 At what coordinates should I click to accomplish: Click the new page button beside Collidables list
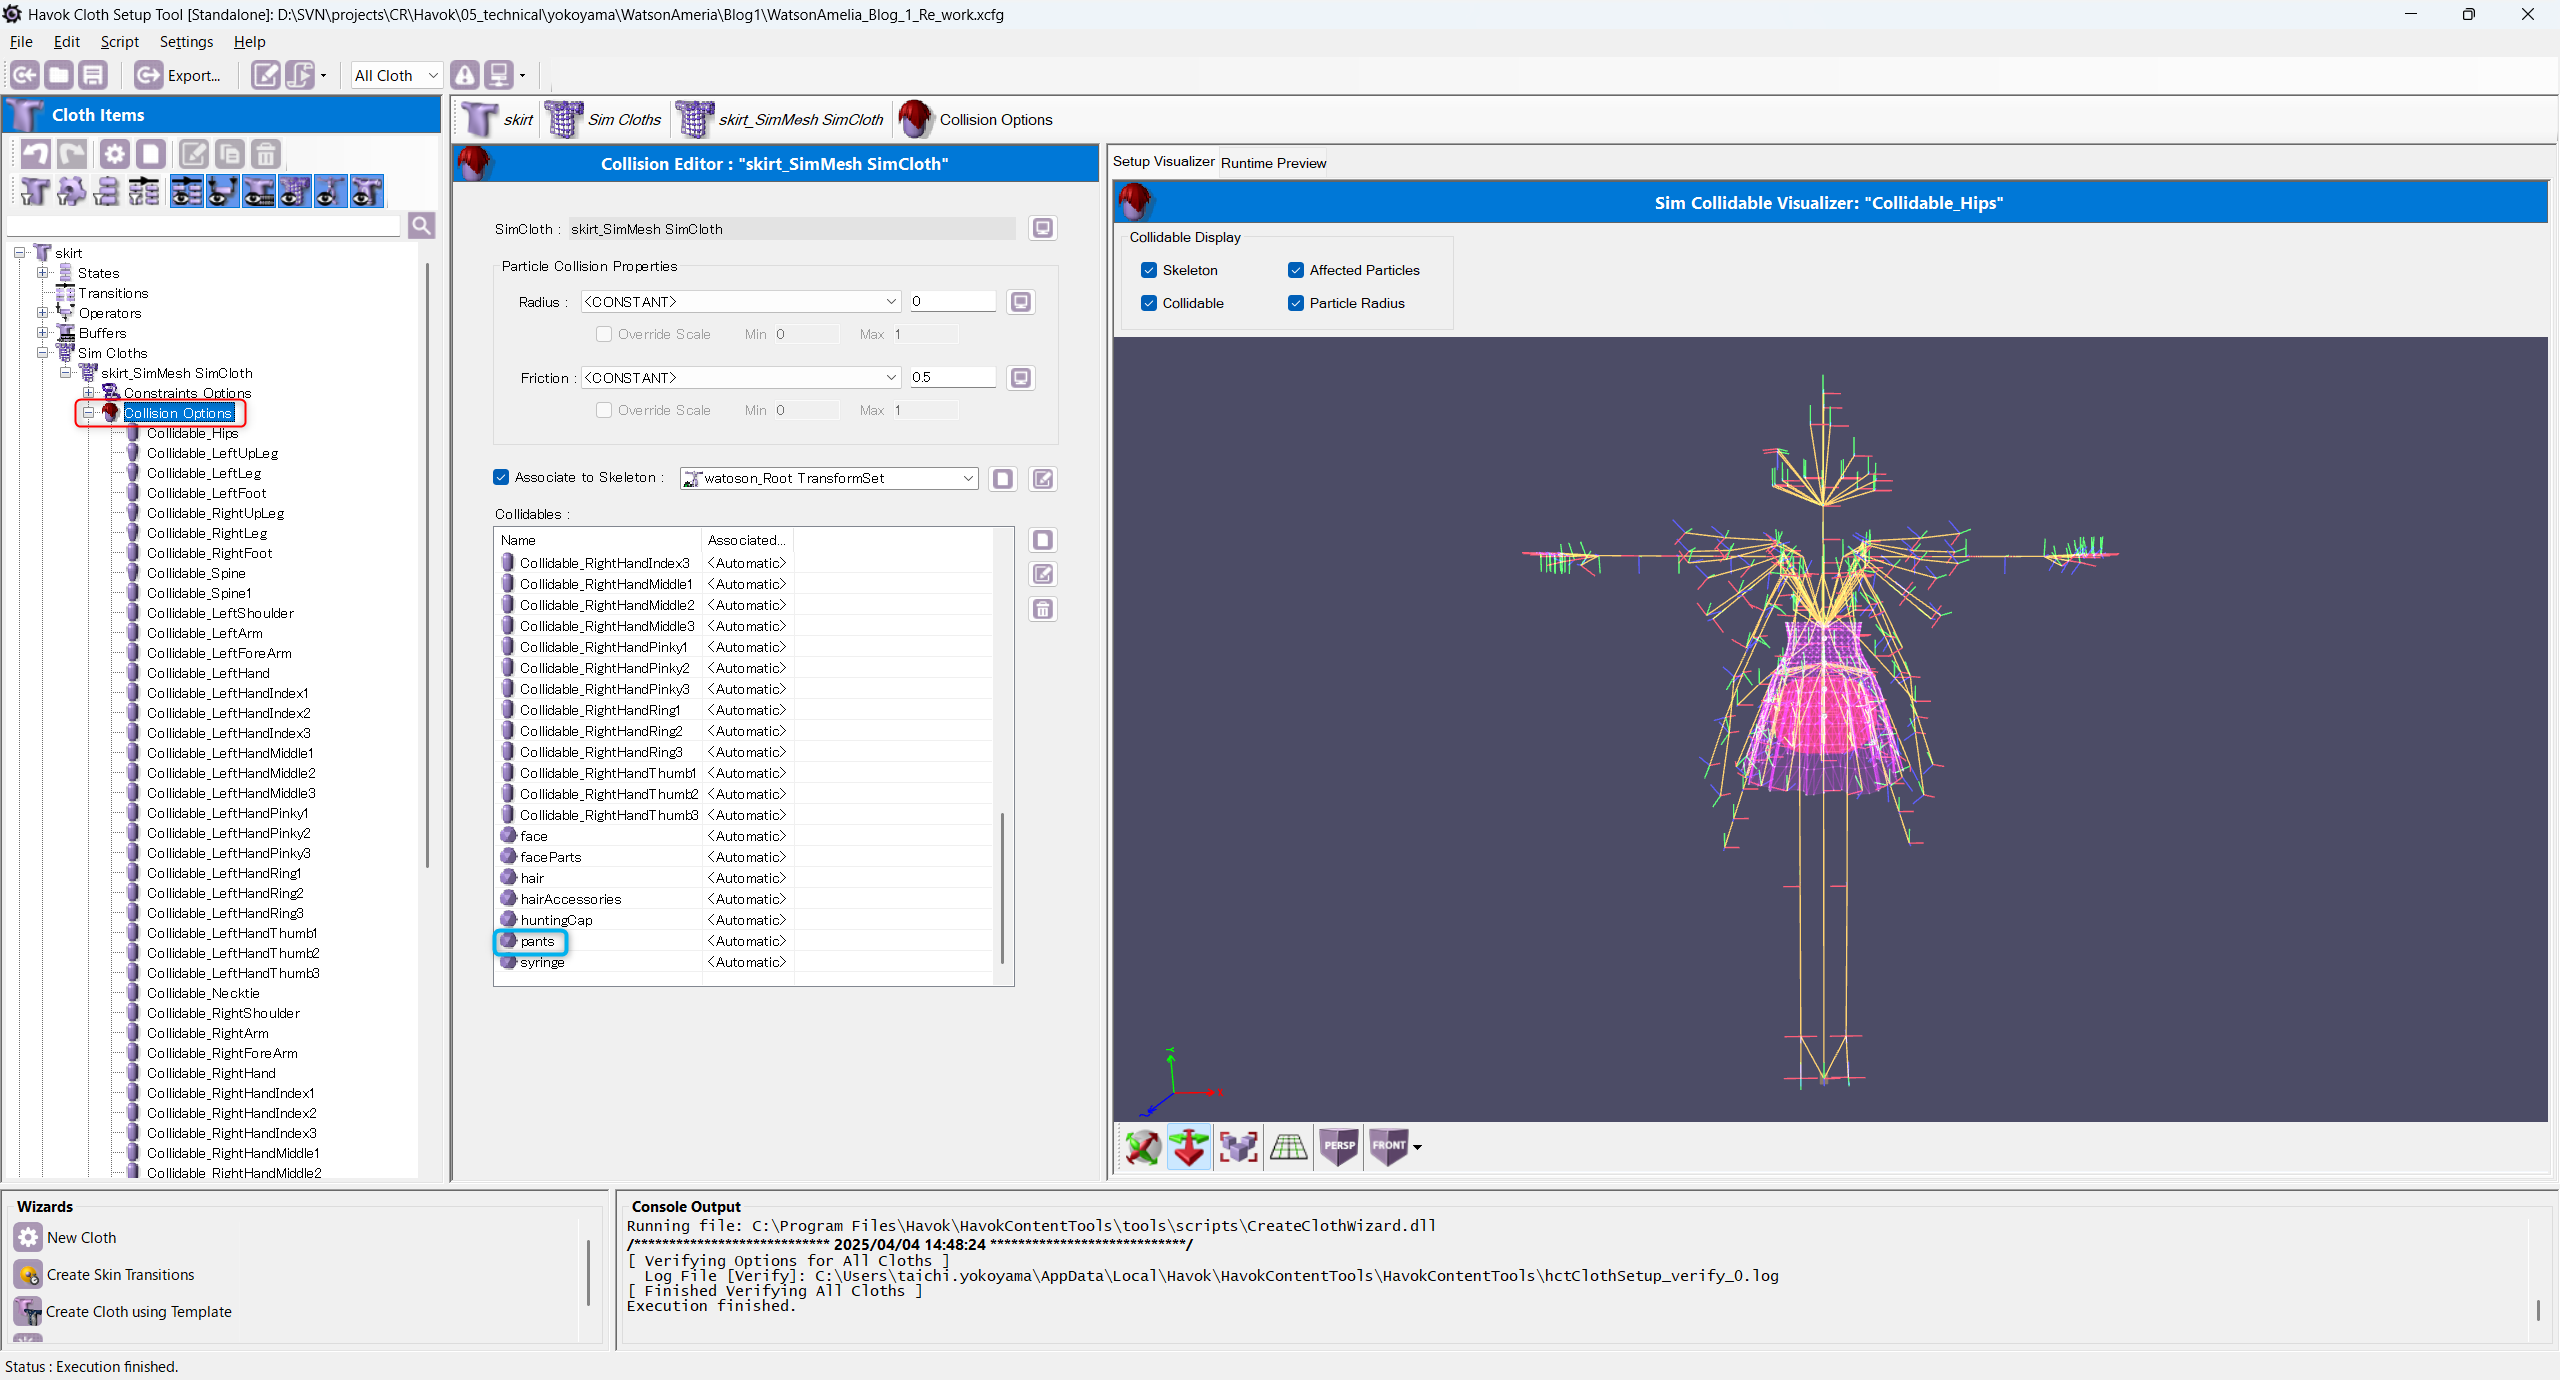click(x=1043, y=540)
